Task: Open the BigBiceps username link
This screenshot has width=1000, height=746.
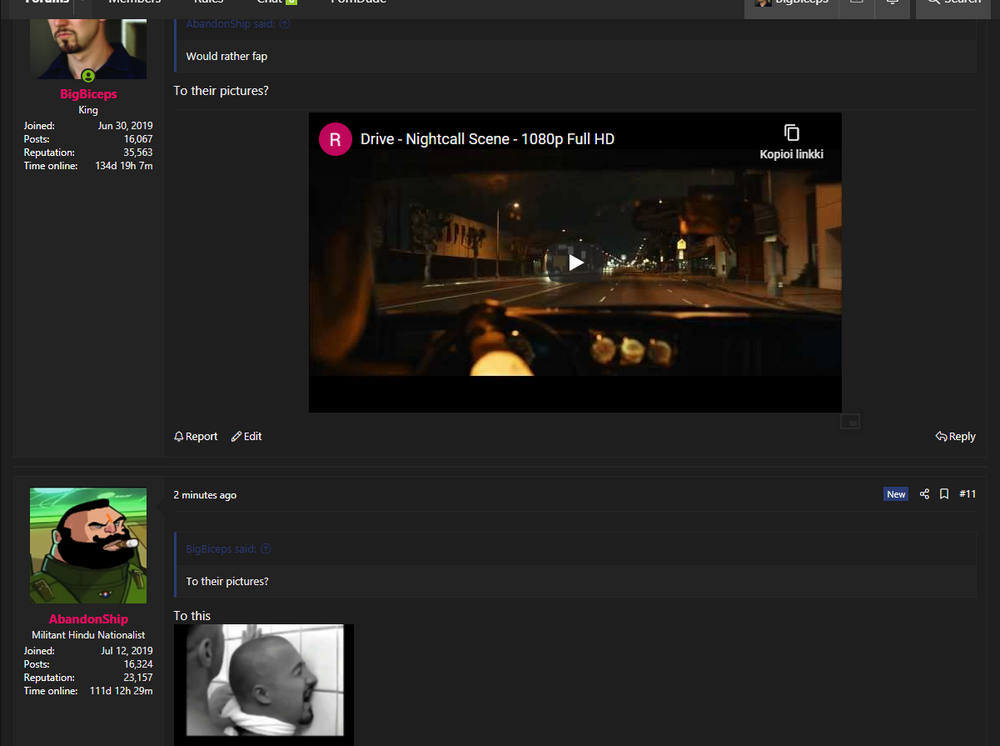Action: click(x=88, y=94)
